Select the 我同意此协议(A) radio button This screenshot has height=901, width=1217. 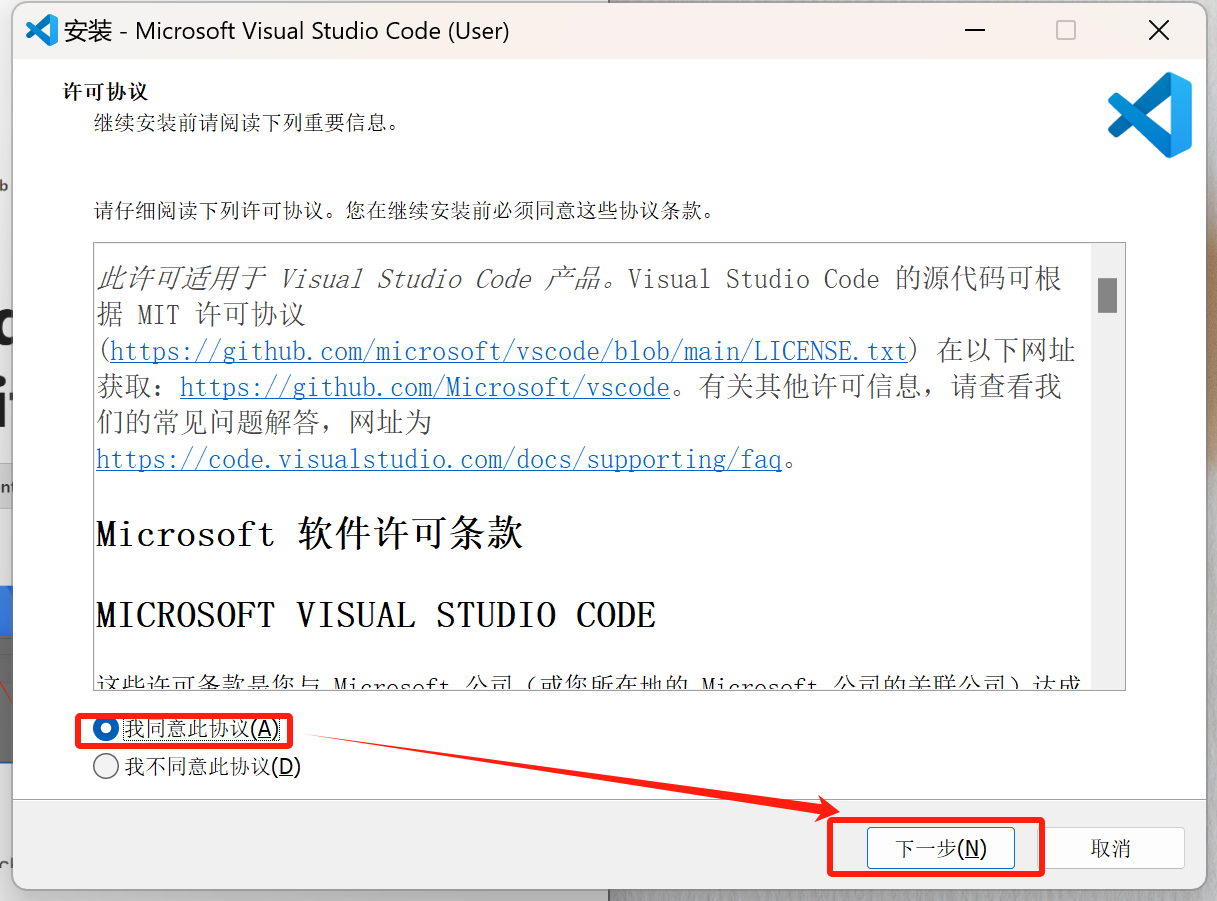[x=105, y=729]
